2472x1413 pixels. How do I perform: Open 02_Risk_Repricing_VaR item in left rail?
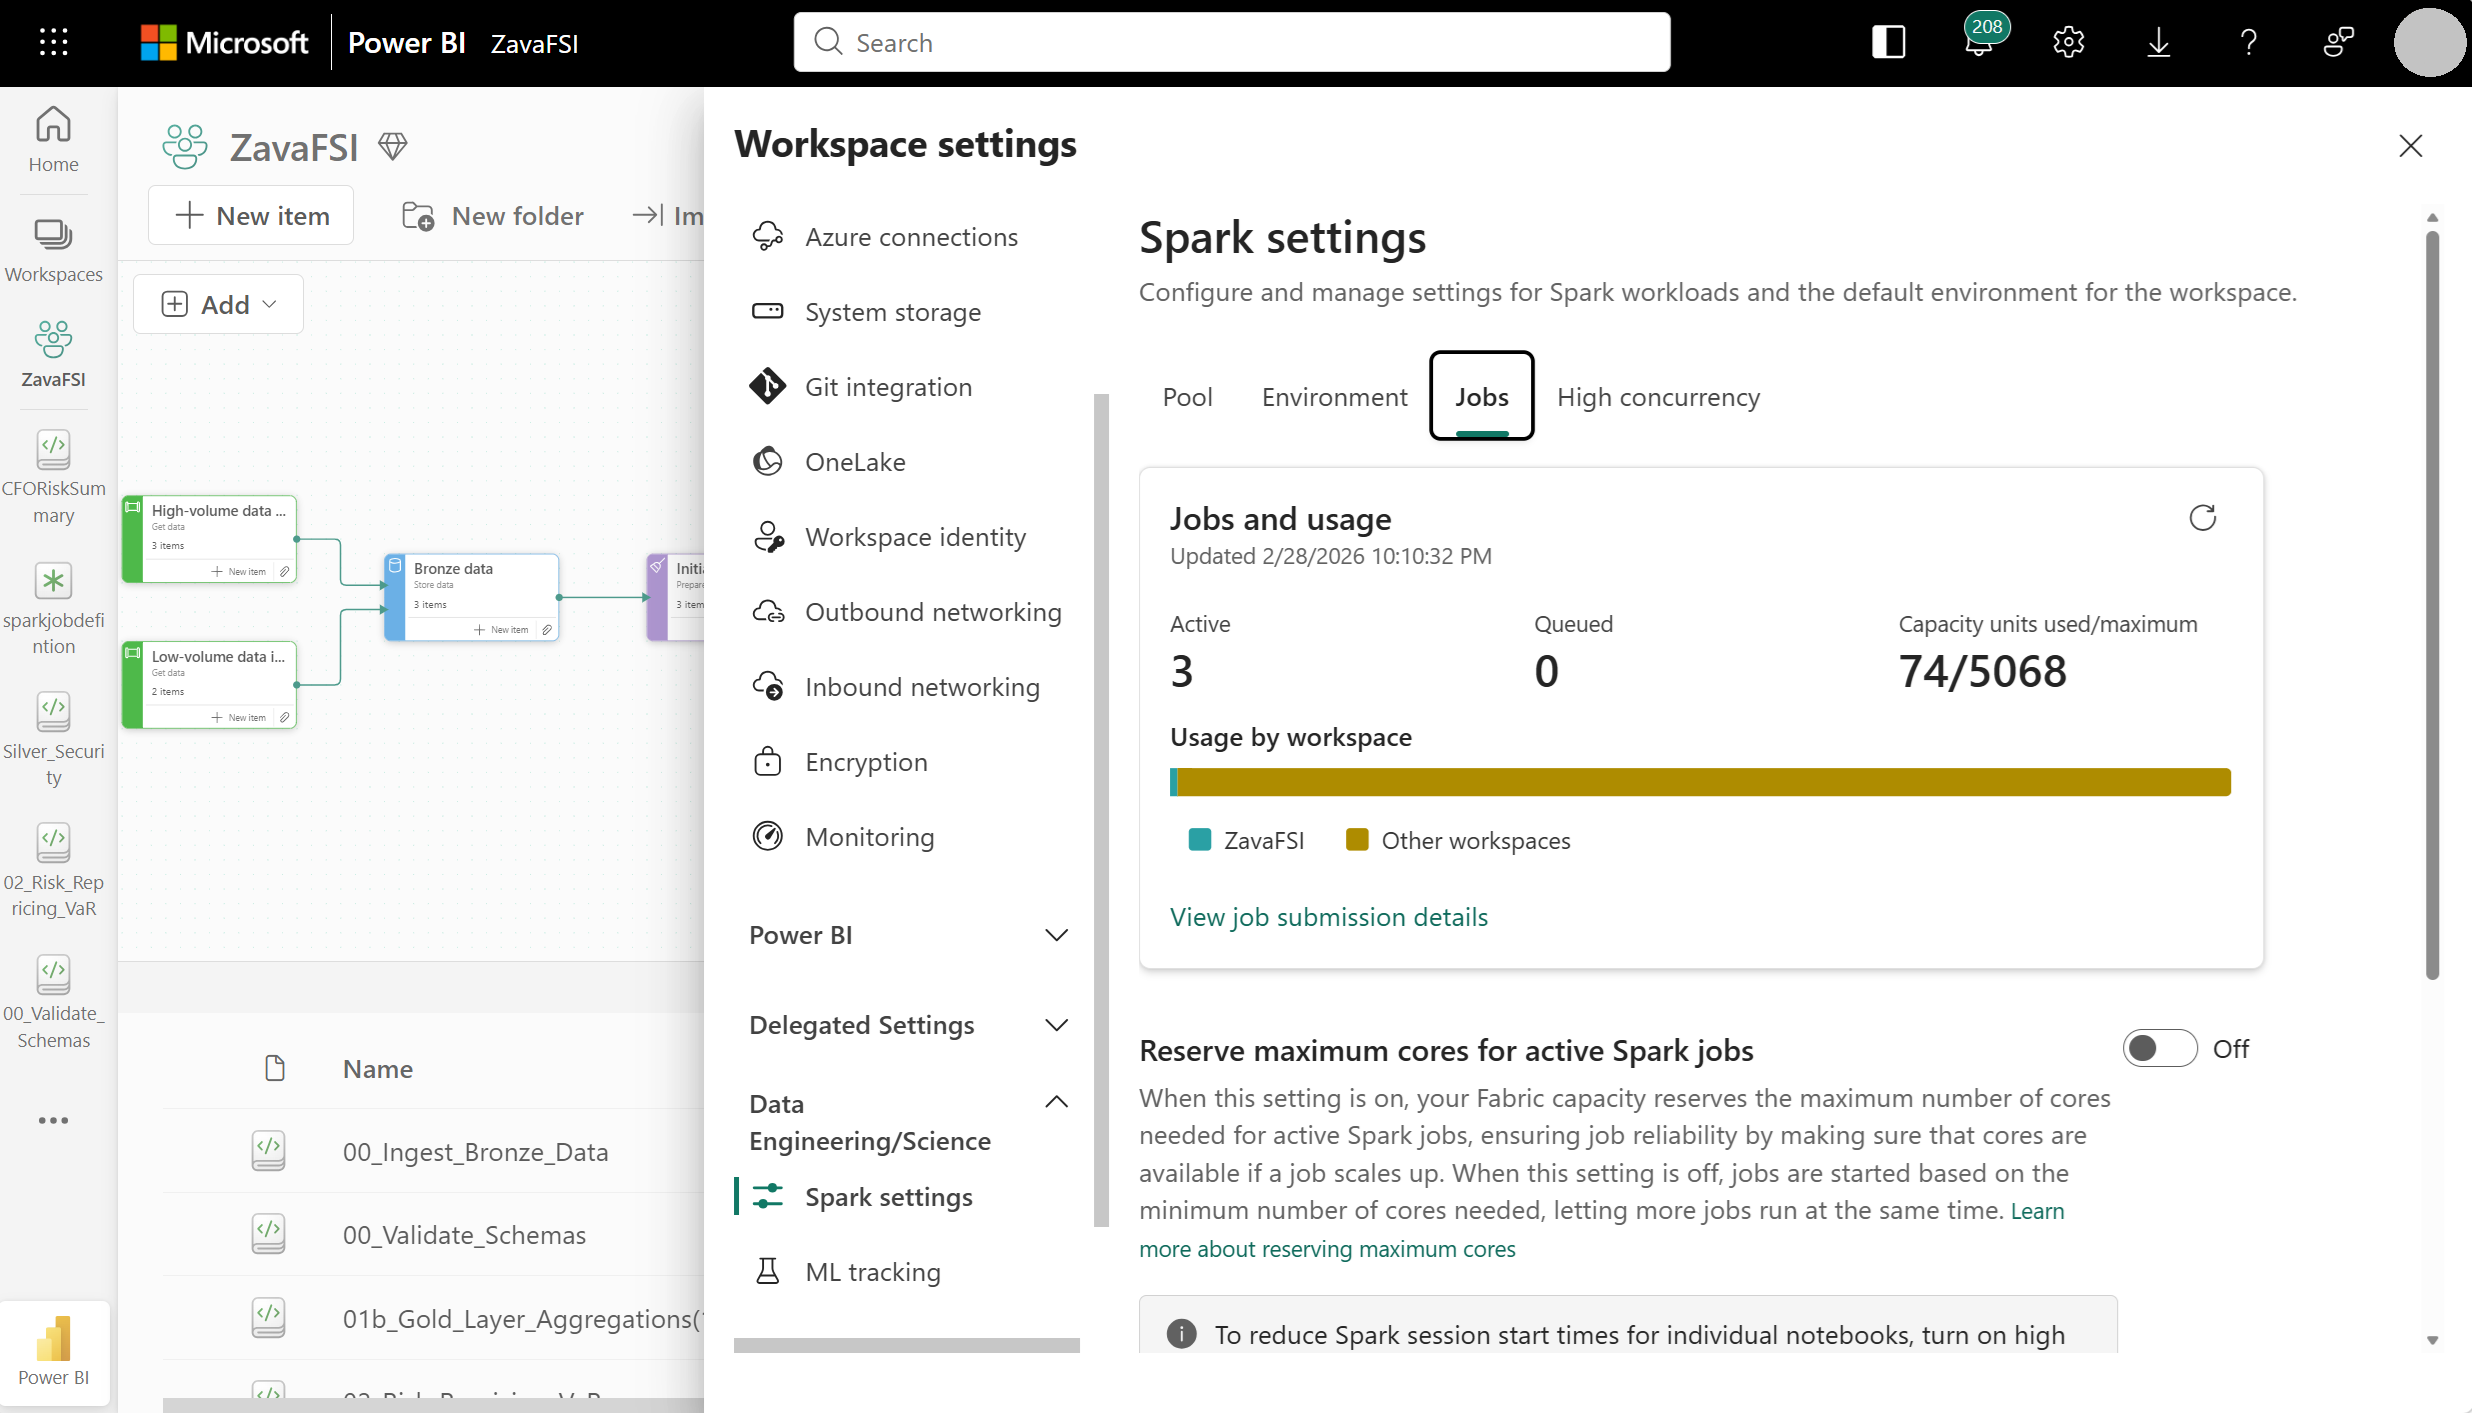(53, 870)
